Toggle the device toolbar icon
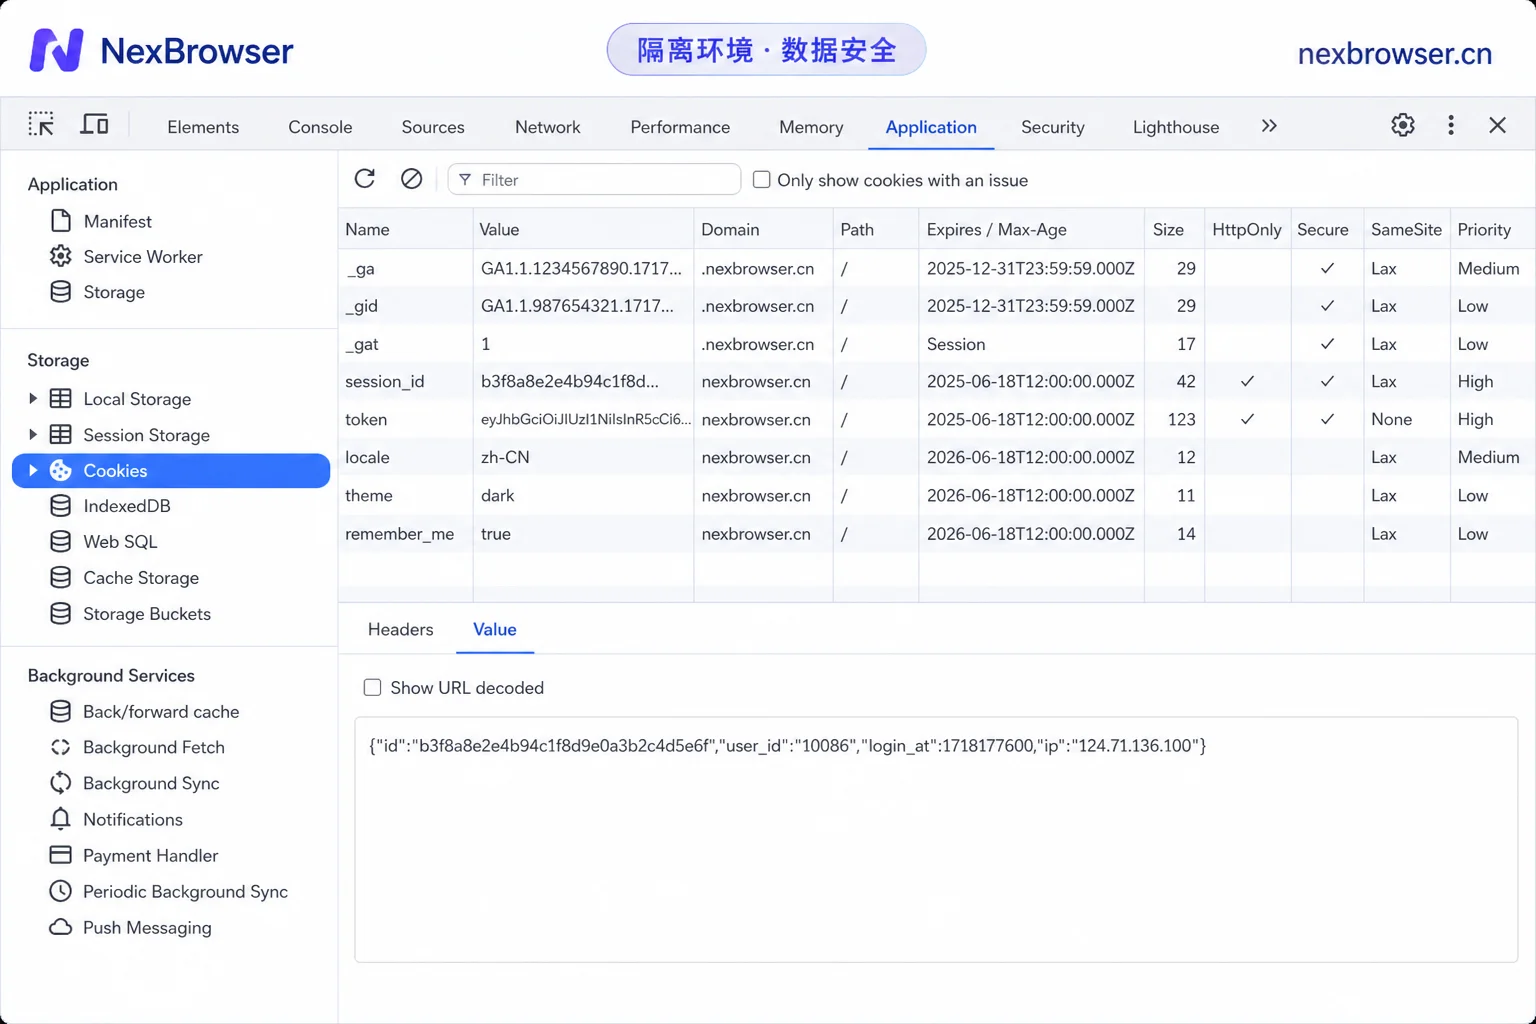This screenshot has width=1536, height=1024. 94,124
